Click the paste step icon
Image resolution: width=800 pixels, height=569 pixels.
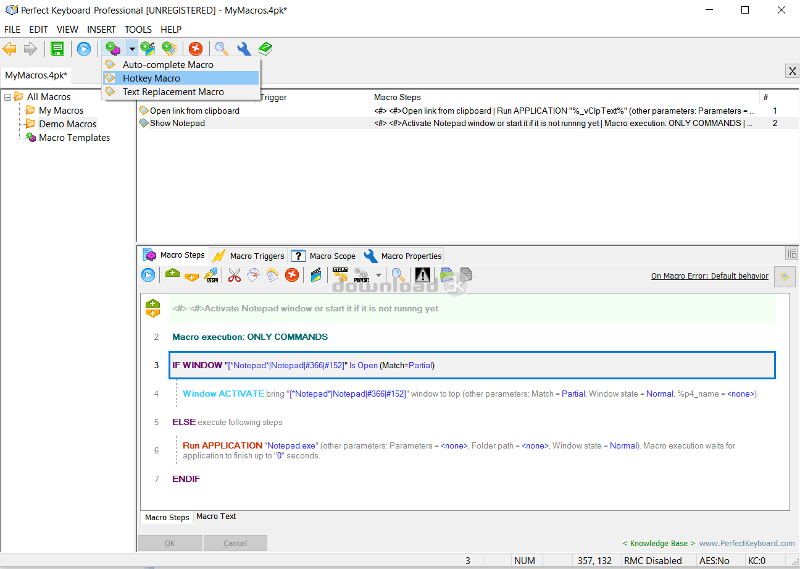pyautogui.click(x=272, y=276)
